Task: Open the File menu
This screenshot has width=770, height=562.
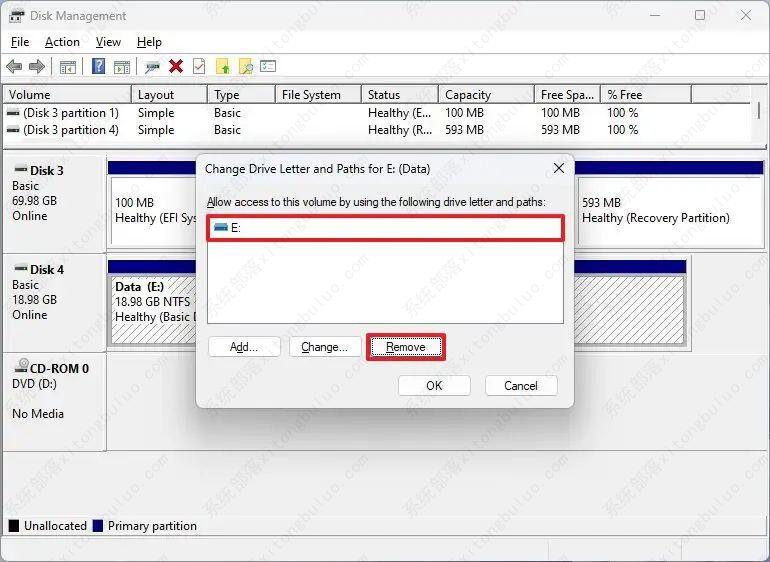Action: coord(20,42)
